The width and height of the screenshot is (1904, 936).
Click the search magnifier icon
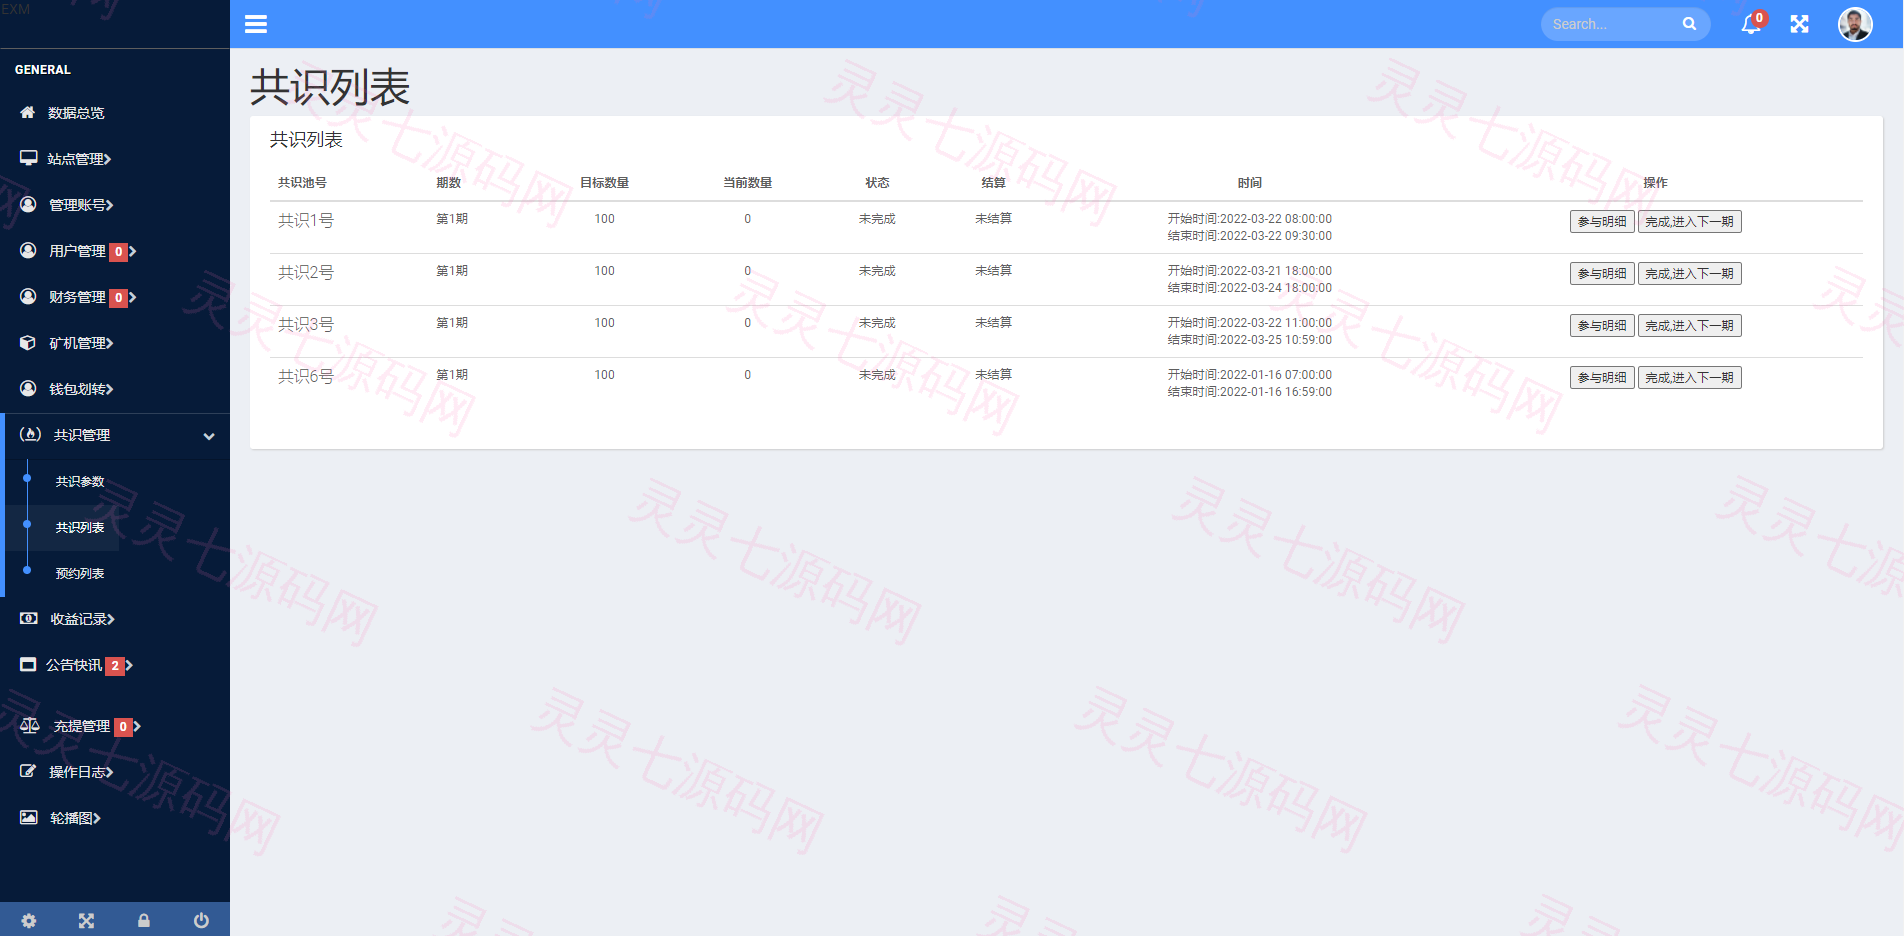[1689, 24]
